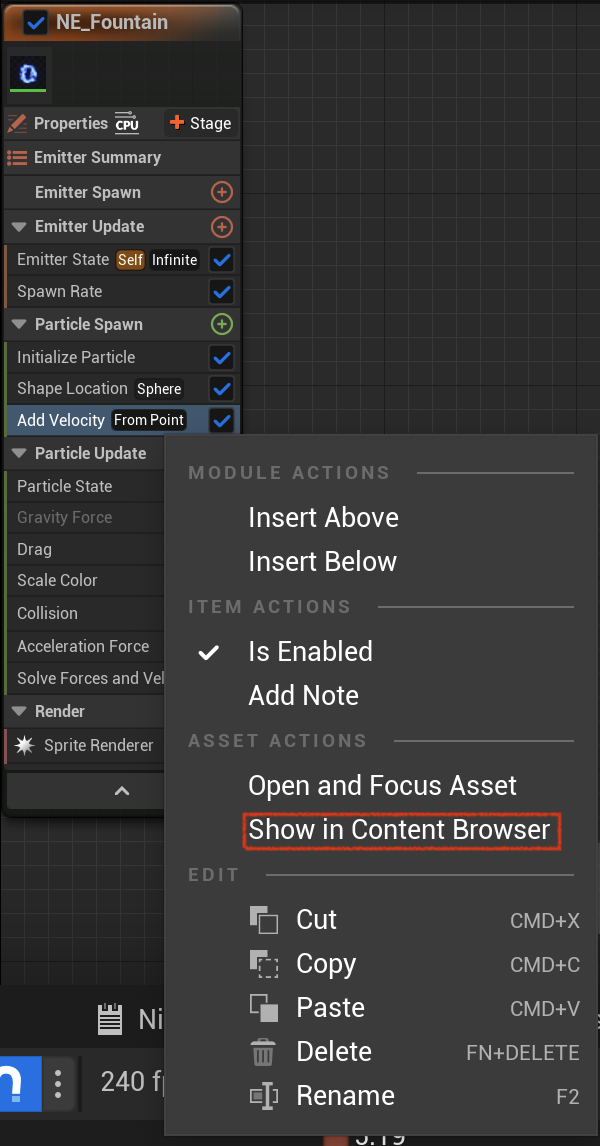The image size is (600, 1146).
Task: Disable the Spawn Rate module checkbox
Action: [x=221, y=292]
